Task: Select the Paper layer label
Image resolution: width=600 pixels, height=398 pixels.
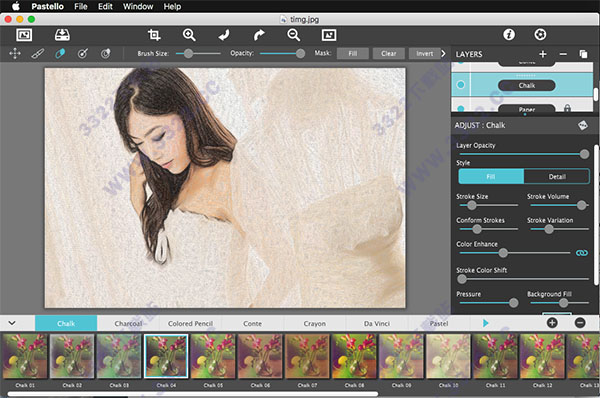Action: 527,109
